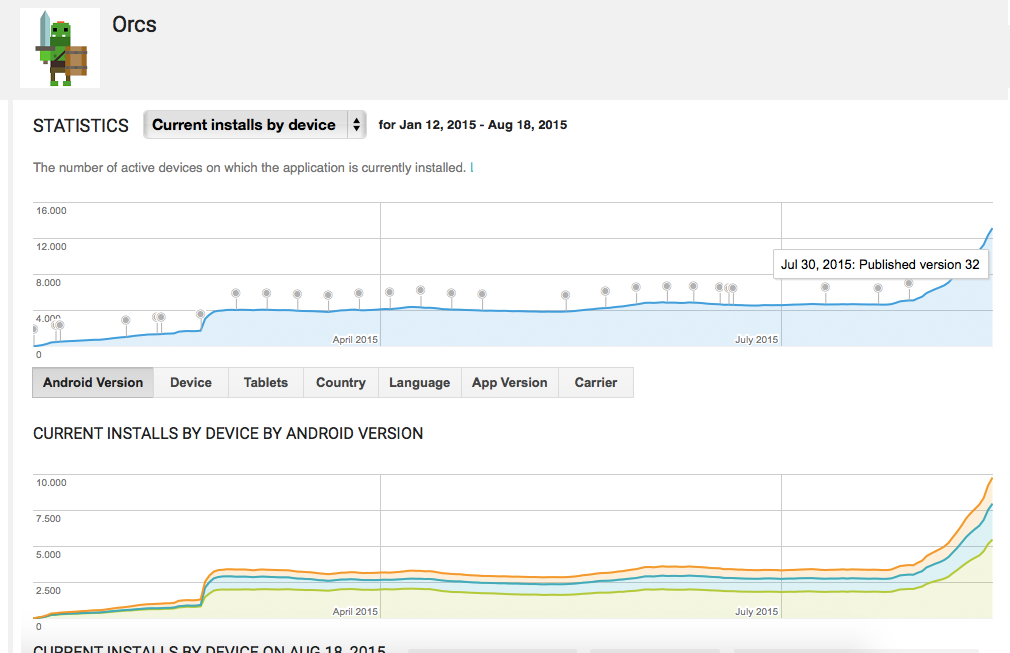Select the Android Version tab
This screenshot has height=653, width=1010.
(x=93, y=382)
